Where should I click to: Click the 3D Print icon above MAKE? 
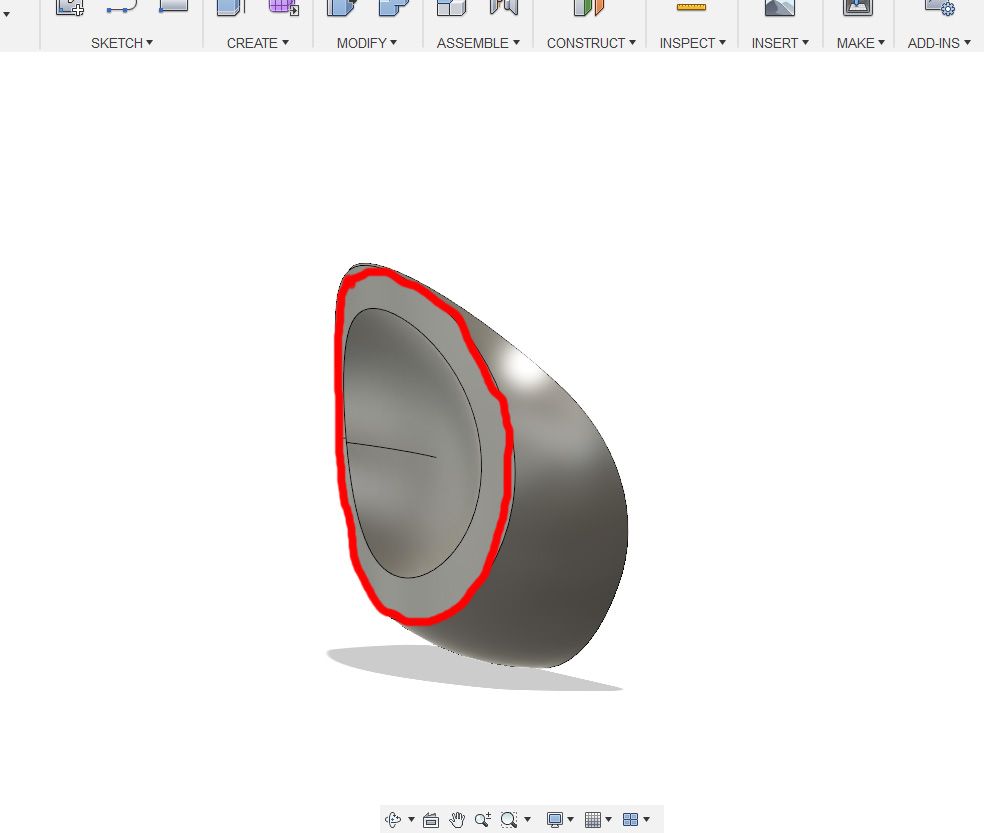pos(858,7)
